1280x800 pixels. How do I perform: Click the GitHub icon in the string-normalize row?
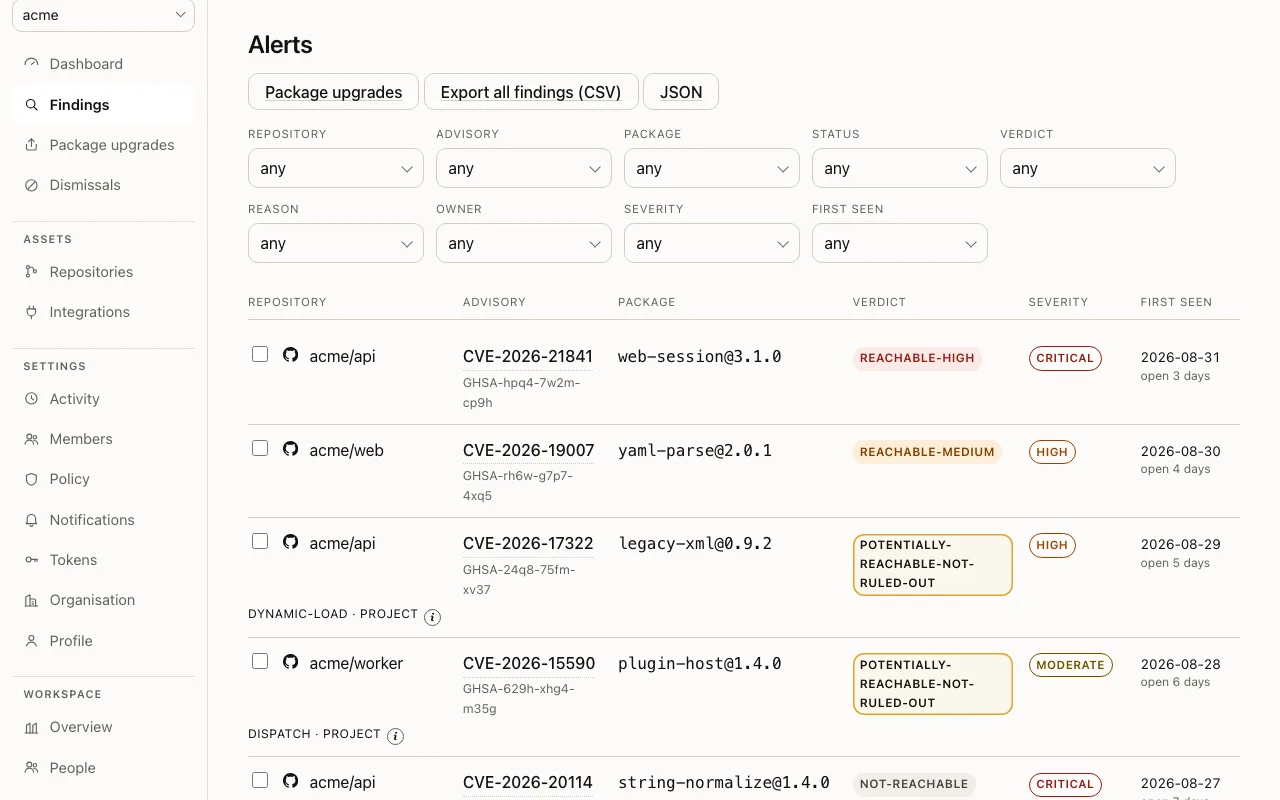click(290, 781)
